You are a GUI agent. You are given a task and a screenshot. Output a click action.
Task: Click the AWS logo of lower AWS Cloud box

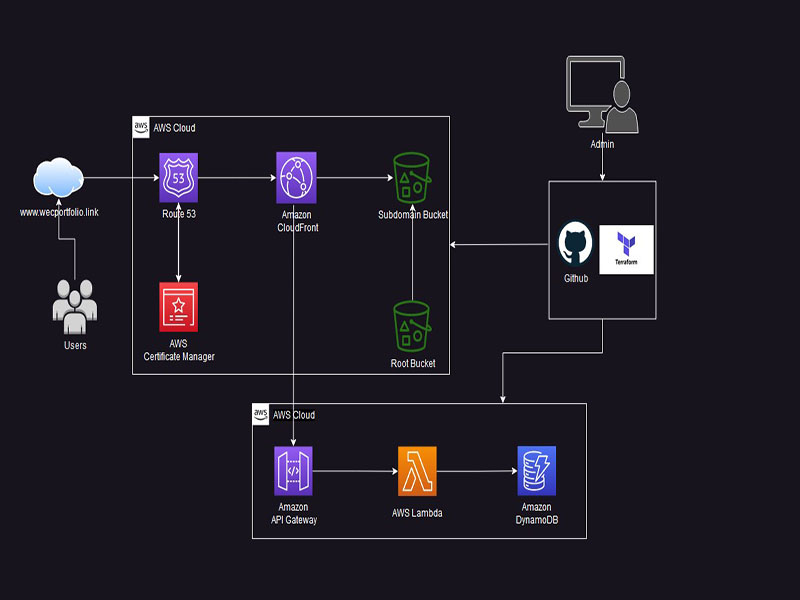coord(261,414)
